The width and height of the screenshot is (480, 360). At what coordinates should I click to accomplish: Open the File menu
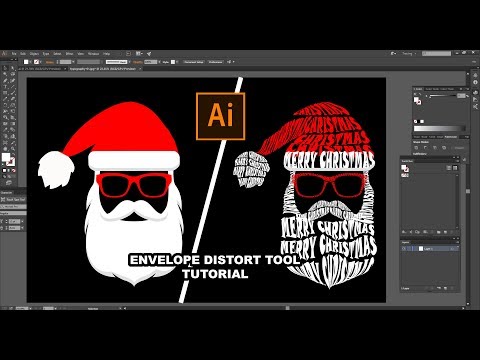14,54
